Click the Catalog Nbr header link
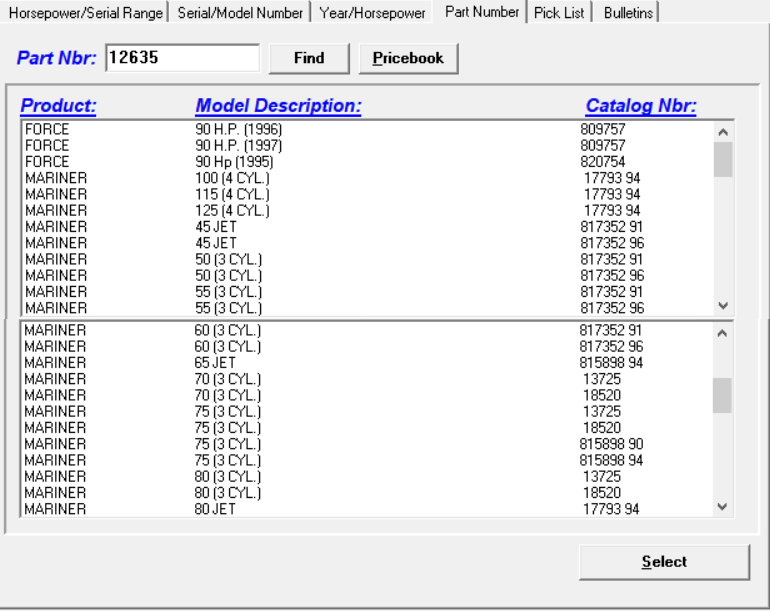The width and height of the screenshot is (770, 611). coord(641,106)
